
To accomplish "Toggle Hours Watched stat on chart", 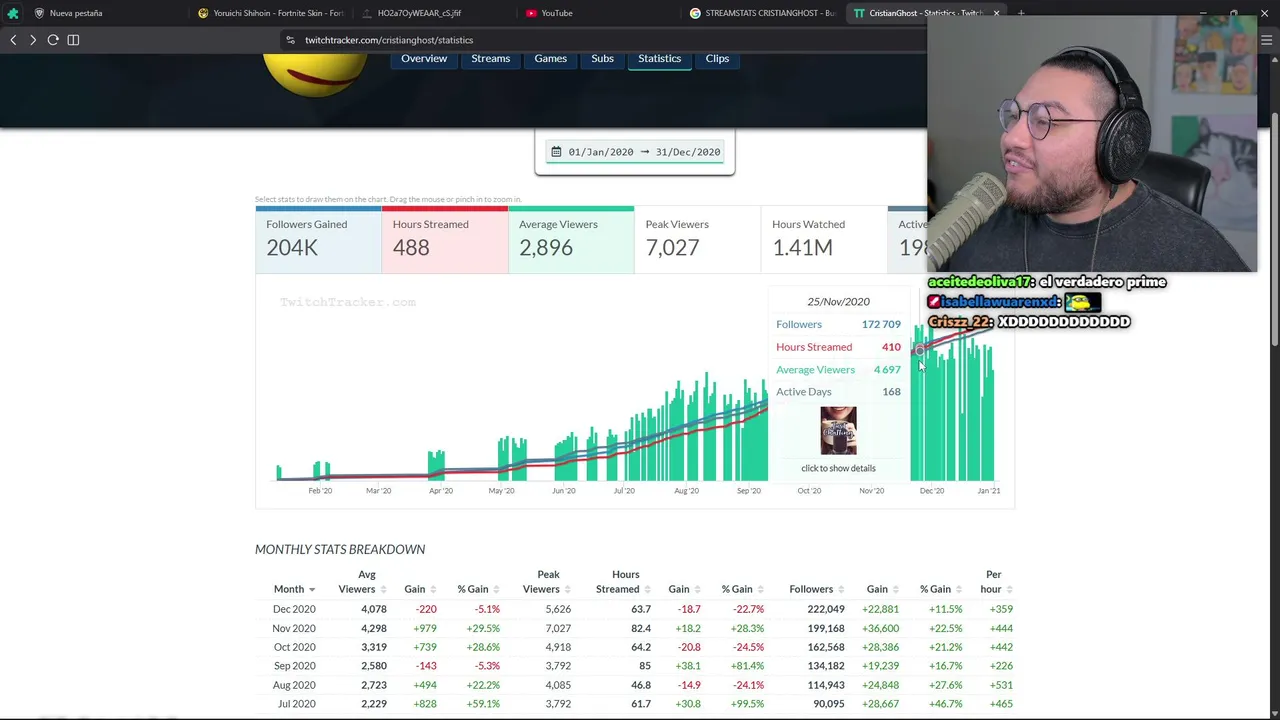I will [824, 239].
